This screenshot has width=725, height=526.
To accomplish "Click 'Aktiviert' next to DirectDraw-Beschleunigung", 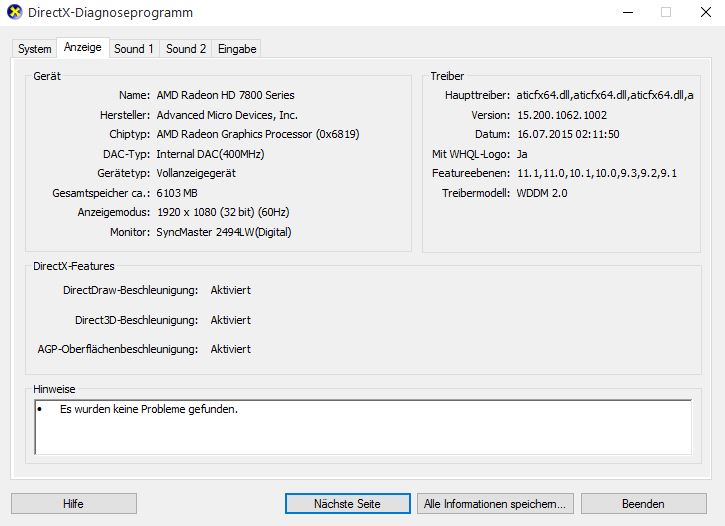I will click(x=231, y=290).
